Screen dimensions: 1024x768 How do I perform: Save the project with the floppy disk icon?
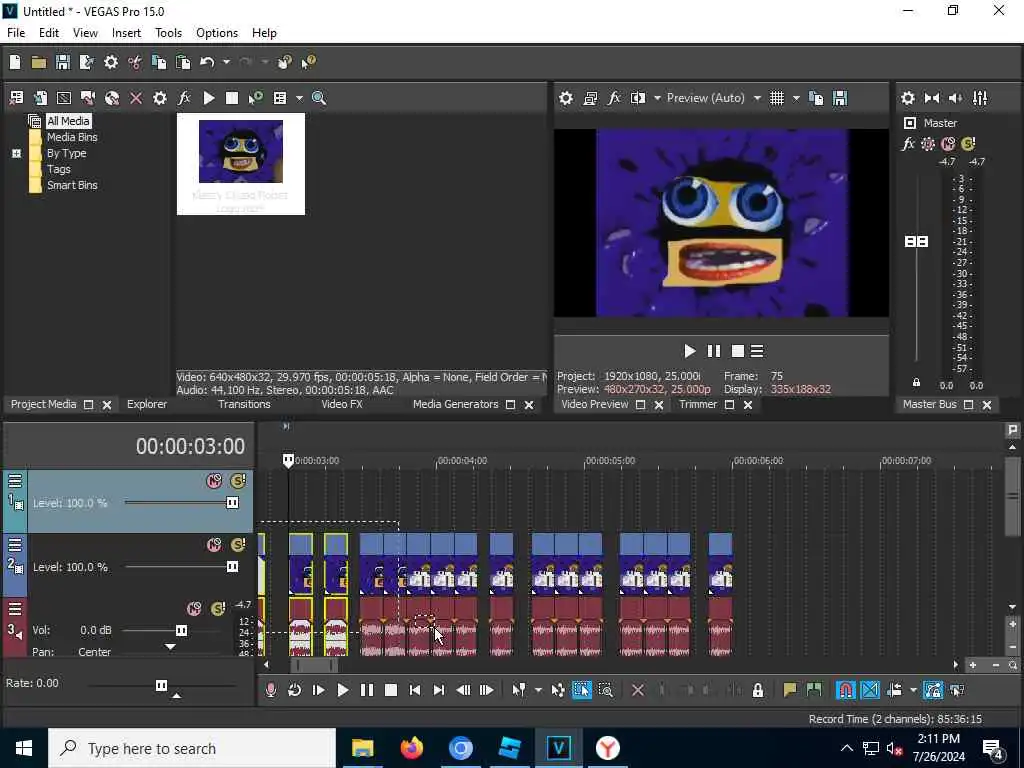[x=63, y=62]
